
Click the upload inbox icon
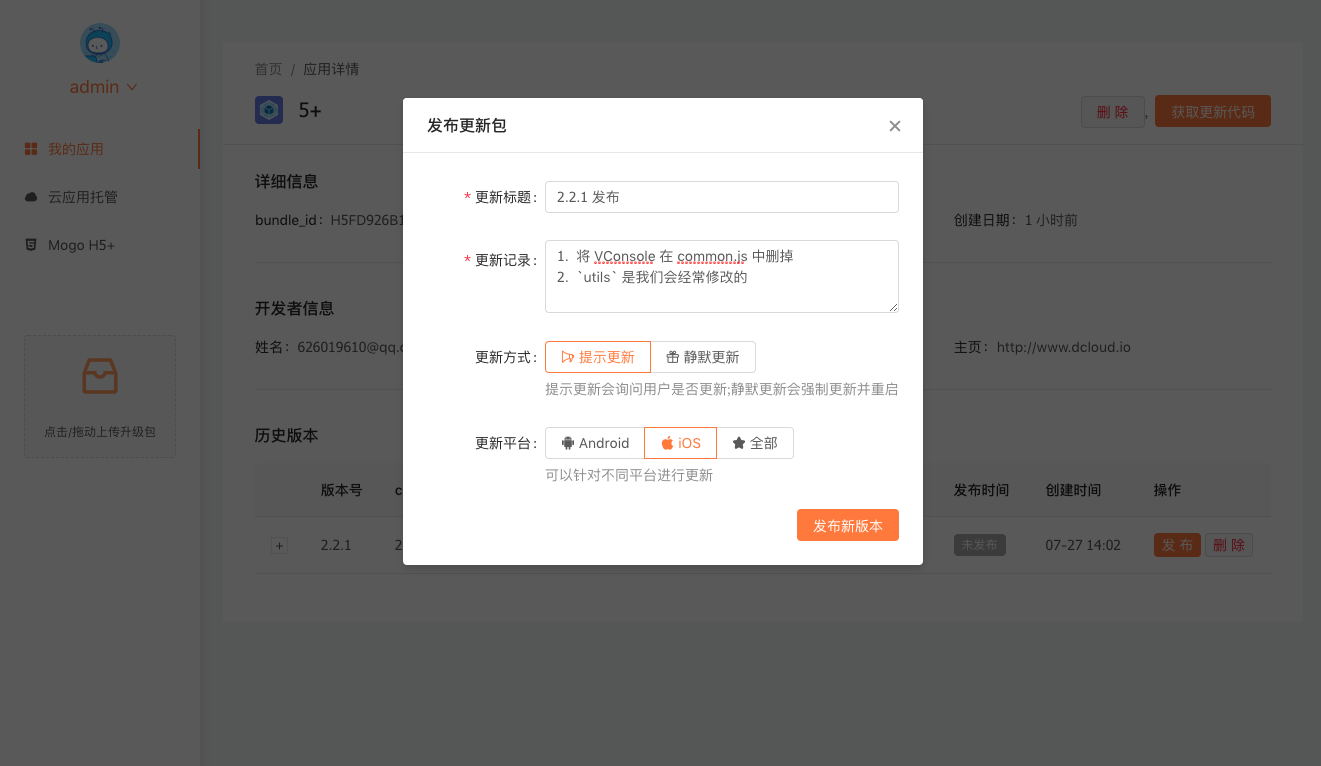pyautogui.click(x=100, y=377)
